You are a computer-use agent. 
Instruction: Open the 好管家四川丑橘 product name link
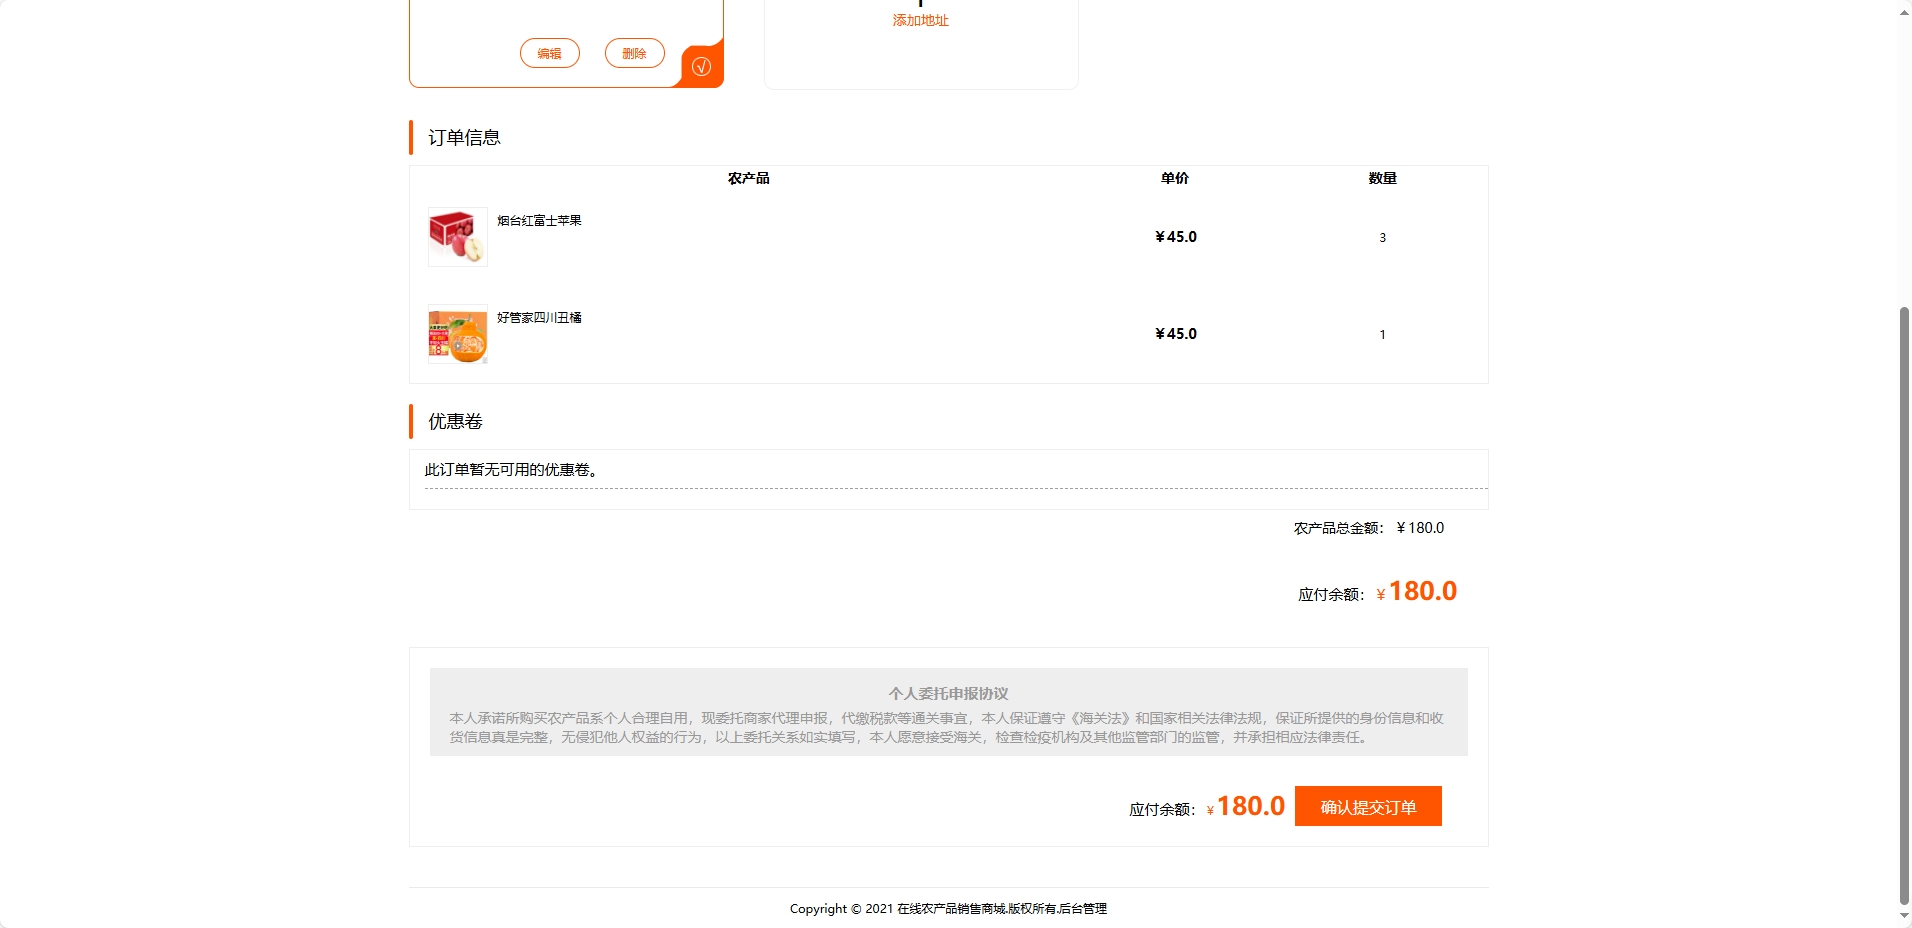point(540,318)
